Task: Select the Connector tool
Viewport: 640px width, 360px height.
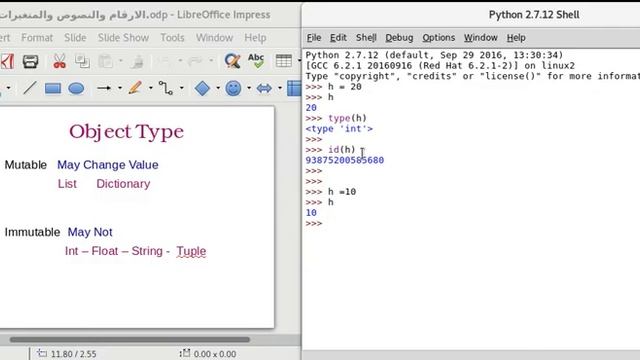Action: coord(166,88)
